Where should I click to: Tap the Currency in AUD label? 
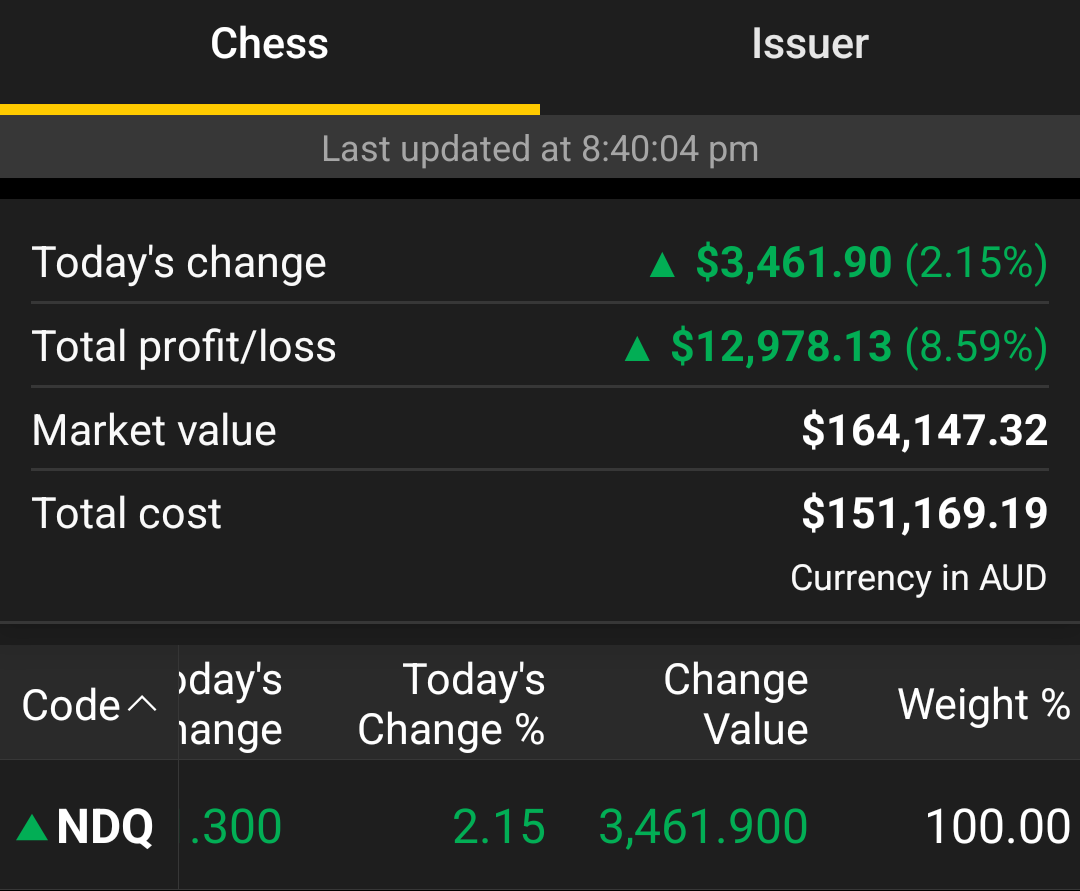pyautogui.click(x=918, y=578)
